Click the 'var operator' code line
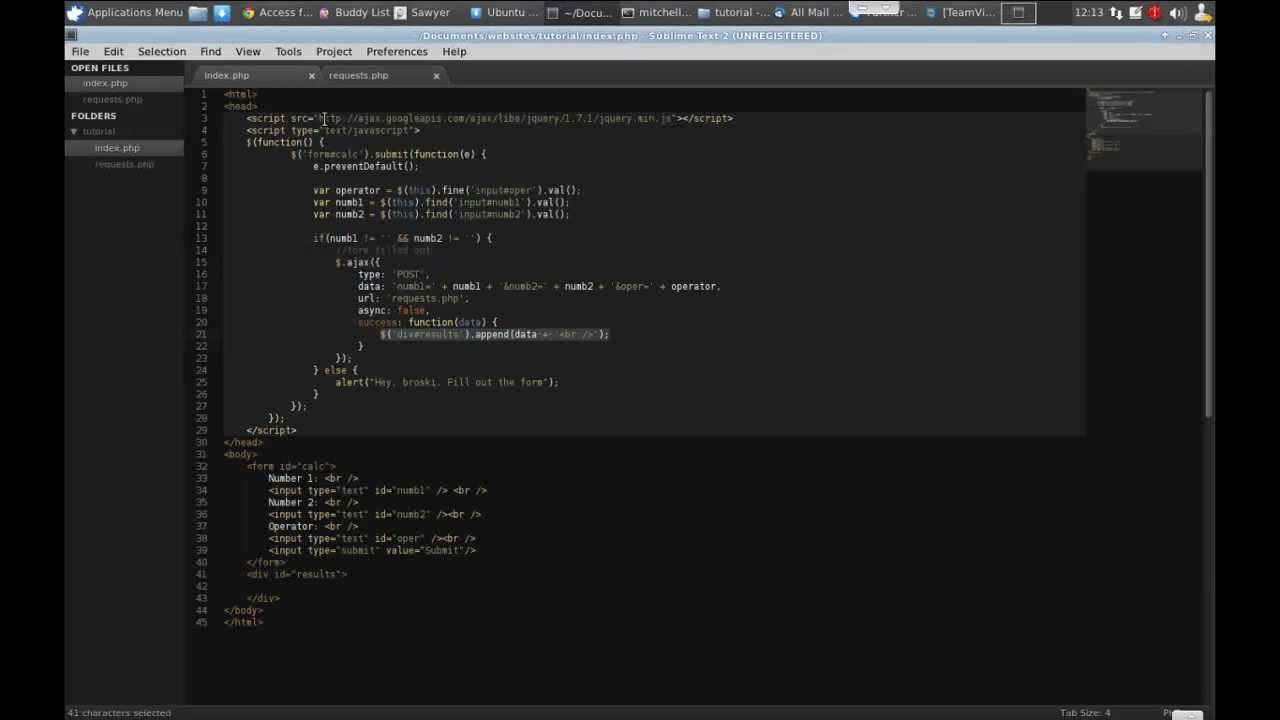1280x720 pixels. 446,190
